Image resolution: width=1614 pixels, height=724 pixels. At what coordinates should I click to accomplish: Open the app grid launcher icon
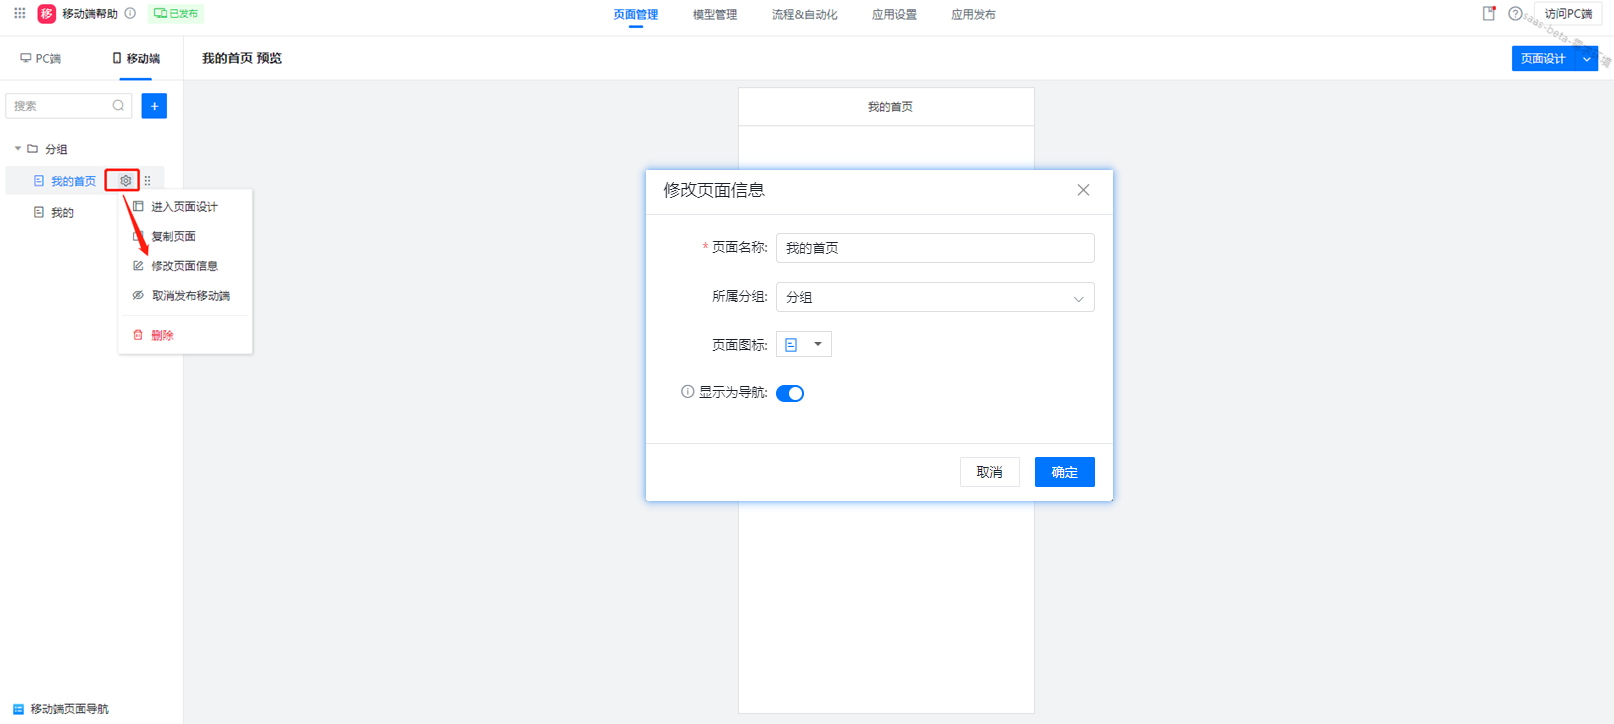tap(19, 13)
